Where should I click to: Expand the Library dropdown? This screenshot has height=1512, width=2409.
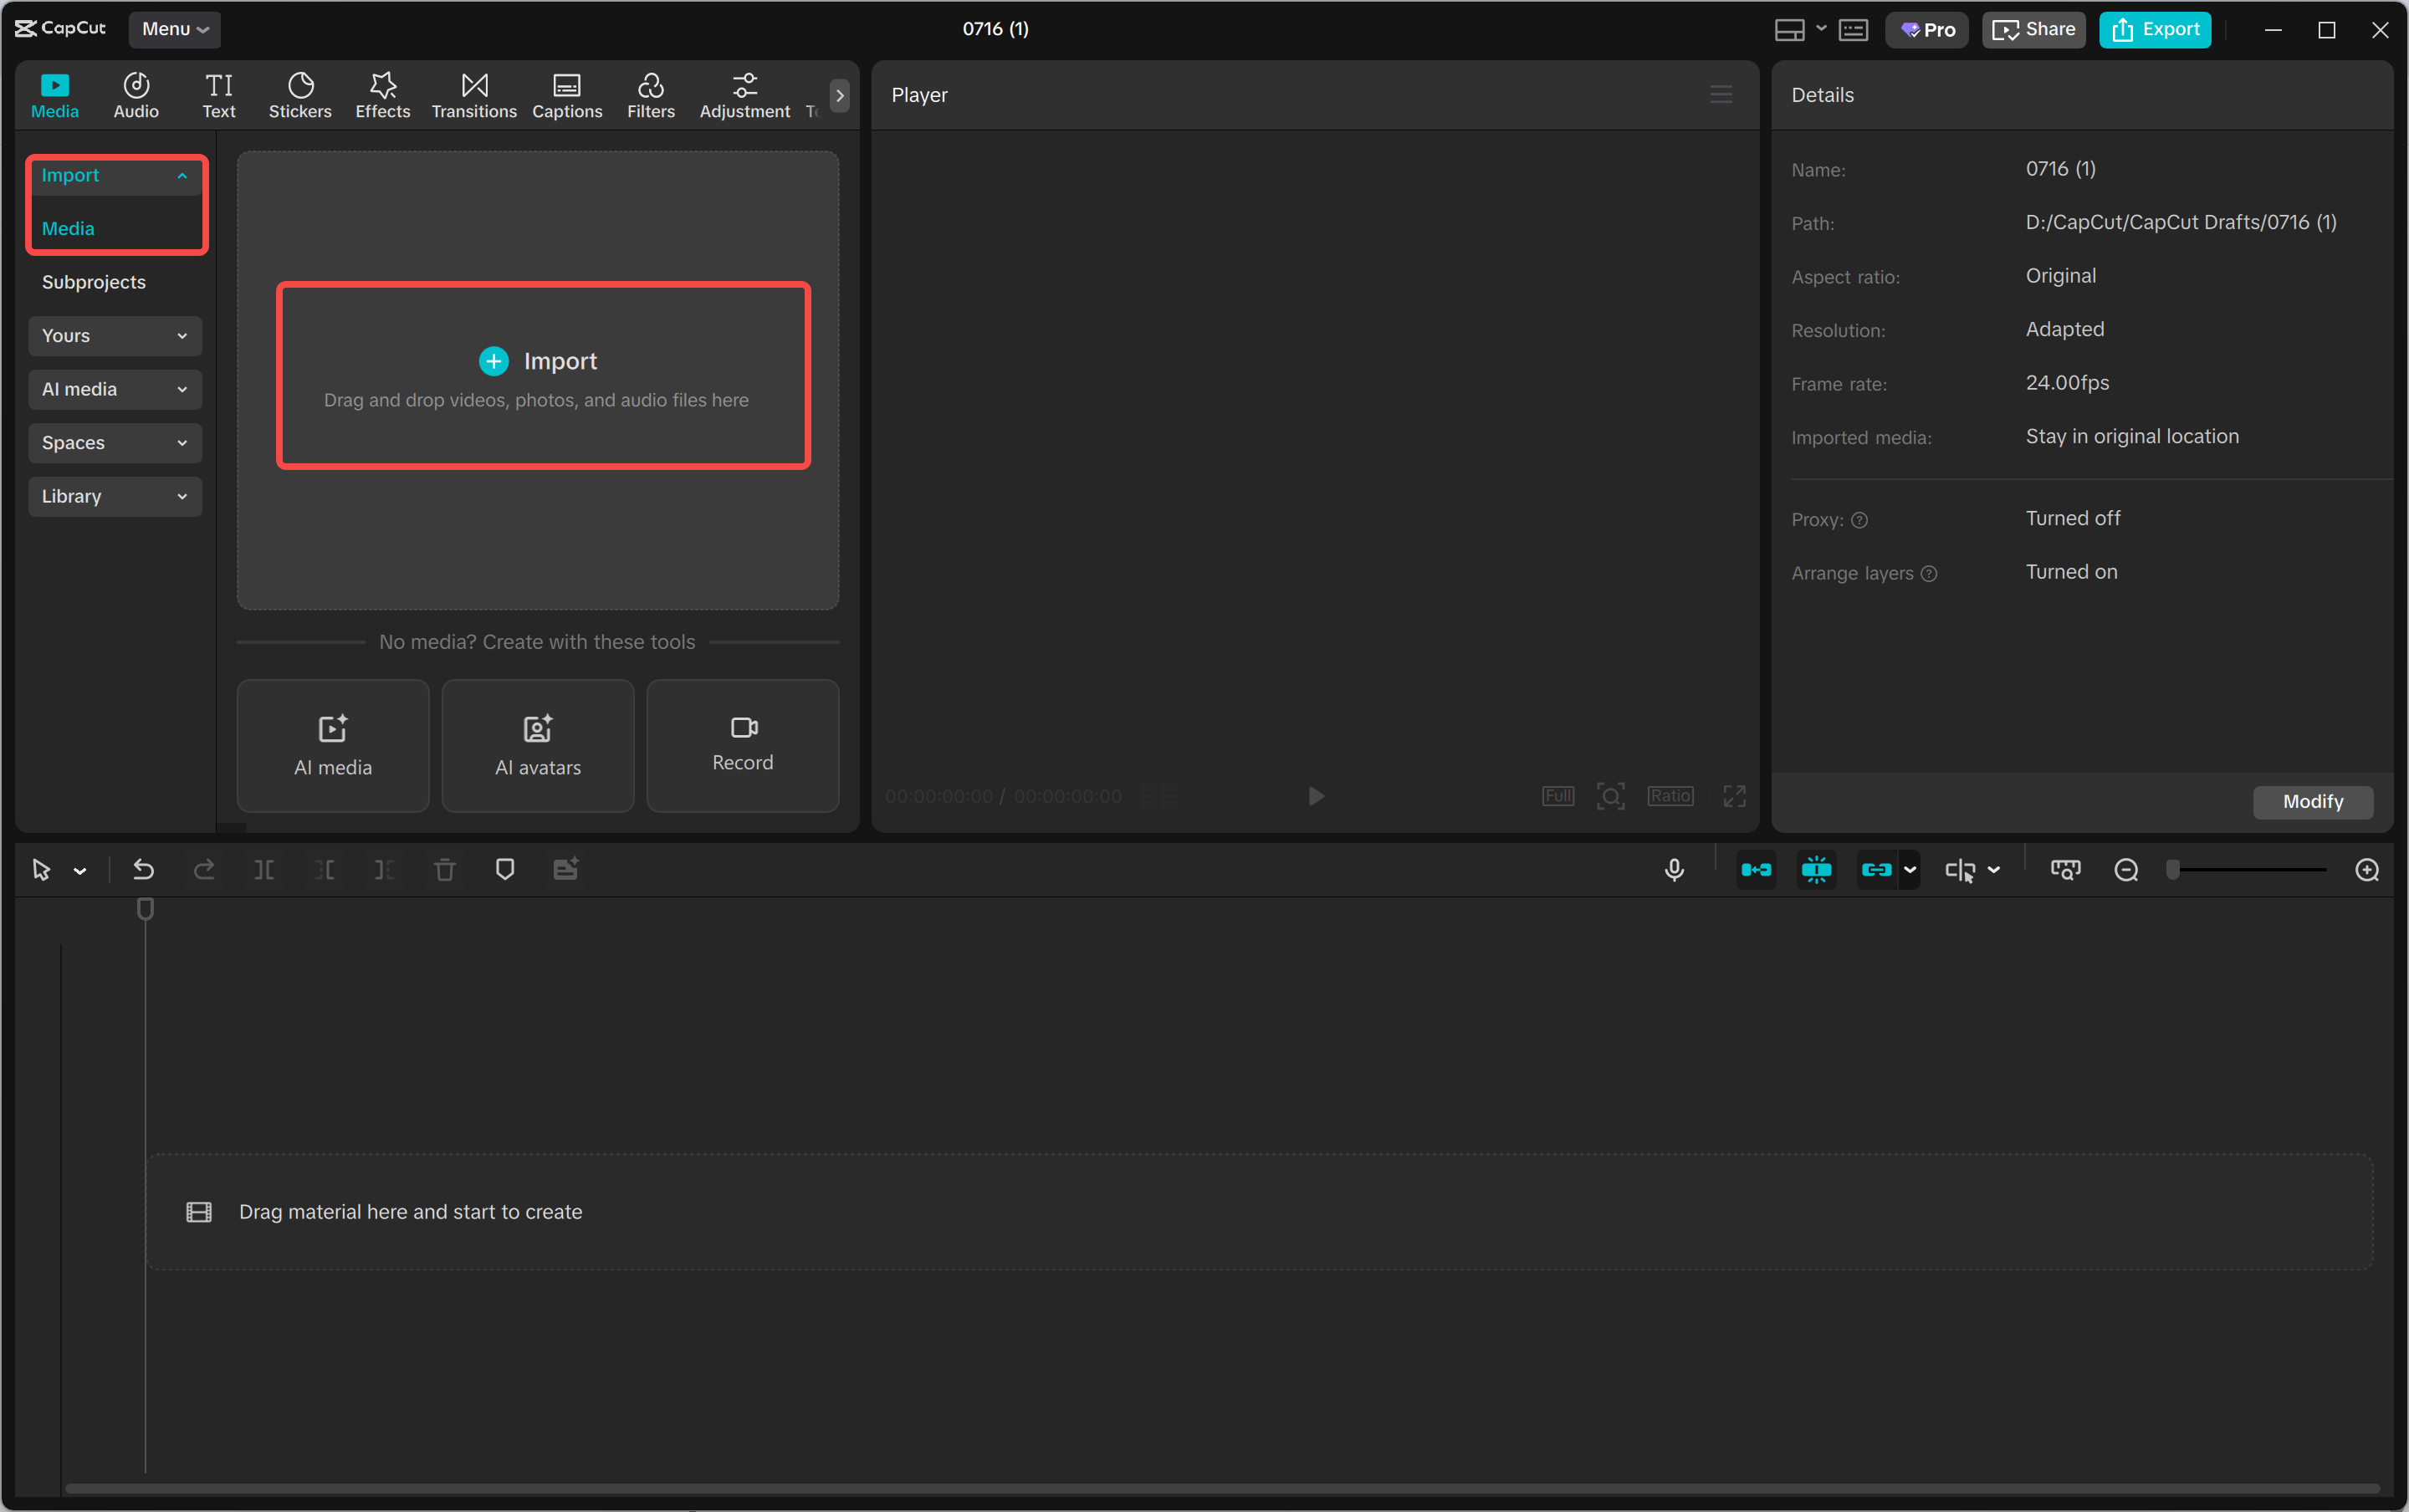click(x=115, y=496)
